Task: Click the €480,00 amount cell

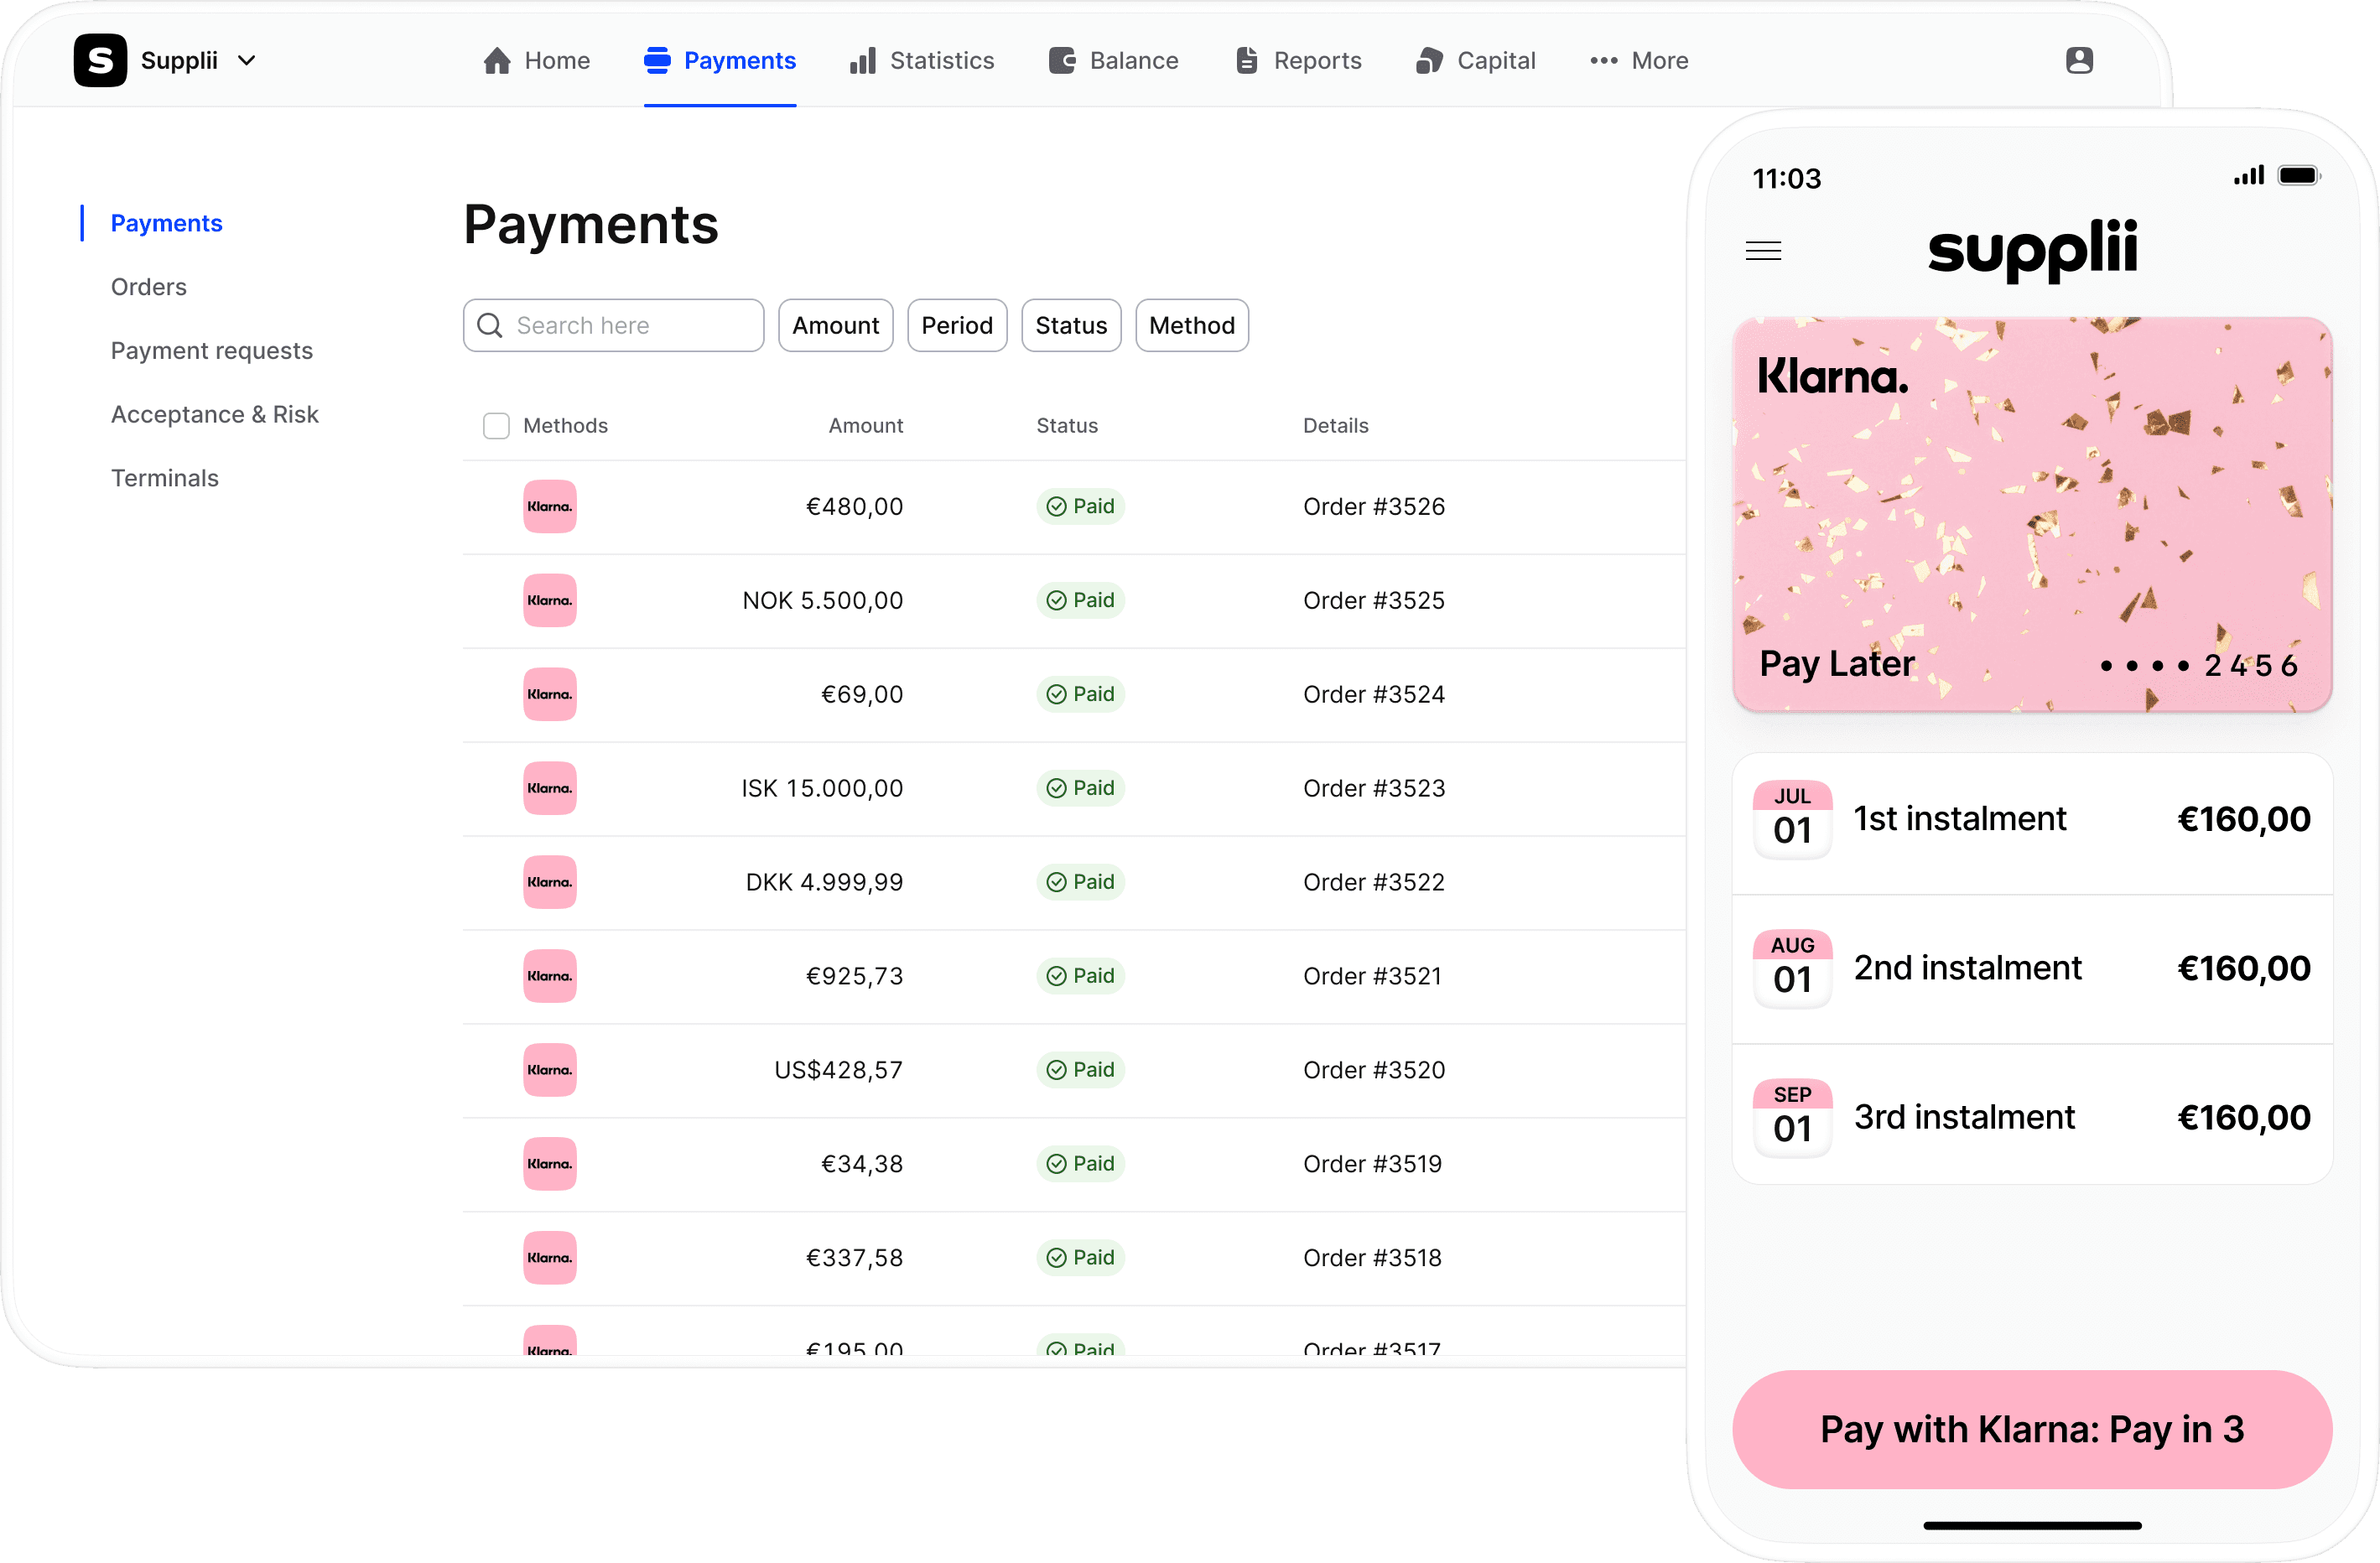Action: click(x=854, y=506)
